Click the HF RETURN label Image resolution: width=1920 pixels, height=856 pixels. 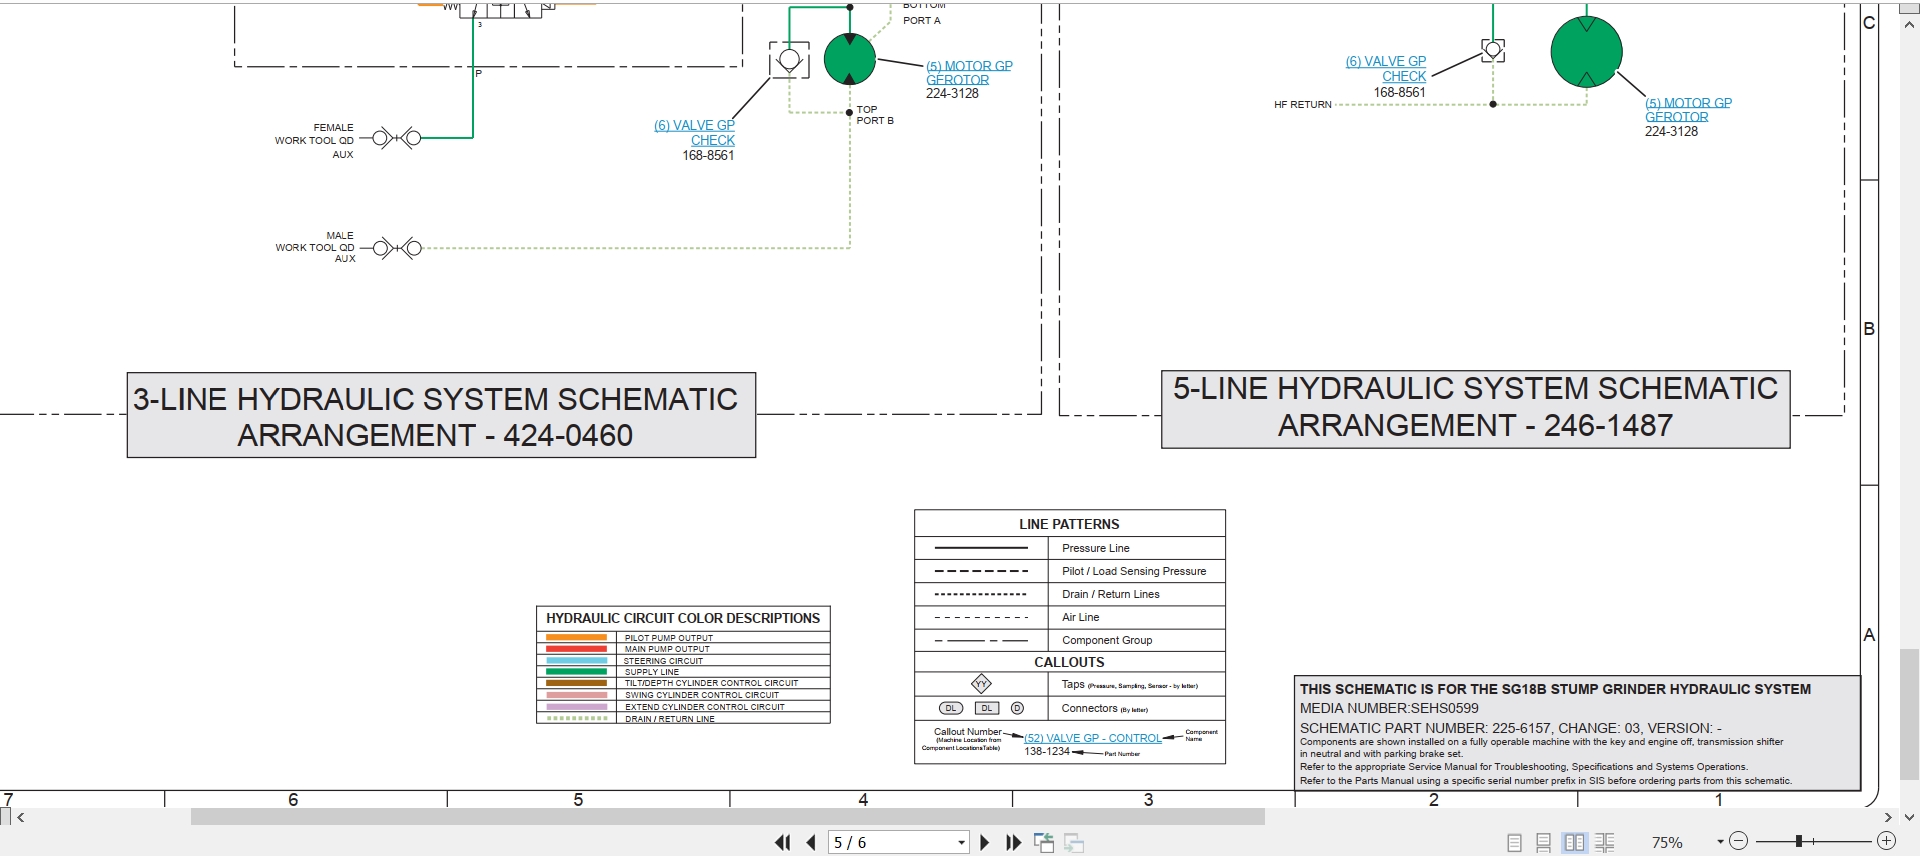pyautogui.click(x=1303, y=104)
